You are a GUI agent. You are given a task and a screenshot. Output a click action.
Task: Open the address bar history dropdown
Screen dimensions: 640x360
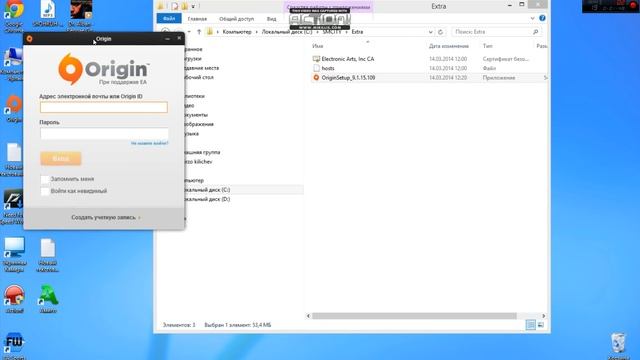click(x=430, y=32)
